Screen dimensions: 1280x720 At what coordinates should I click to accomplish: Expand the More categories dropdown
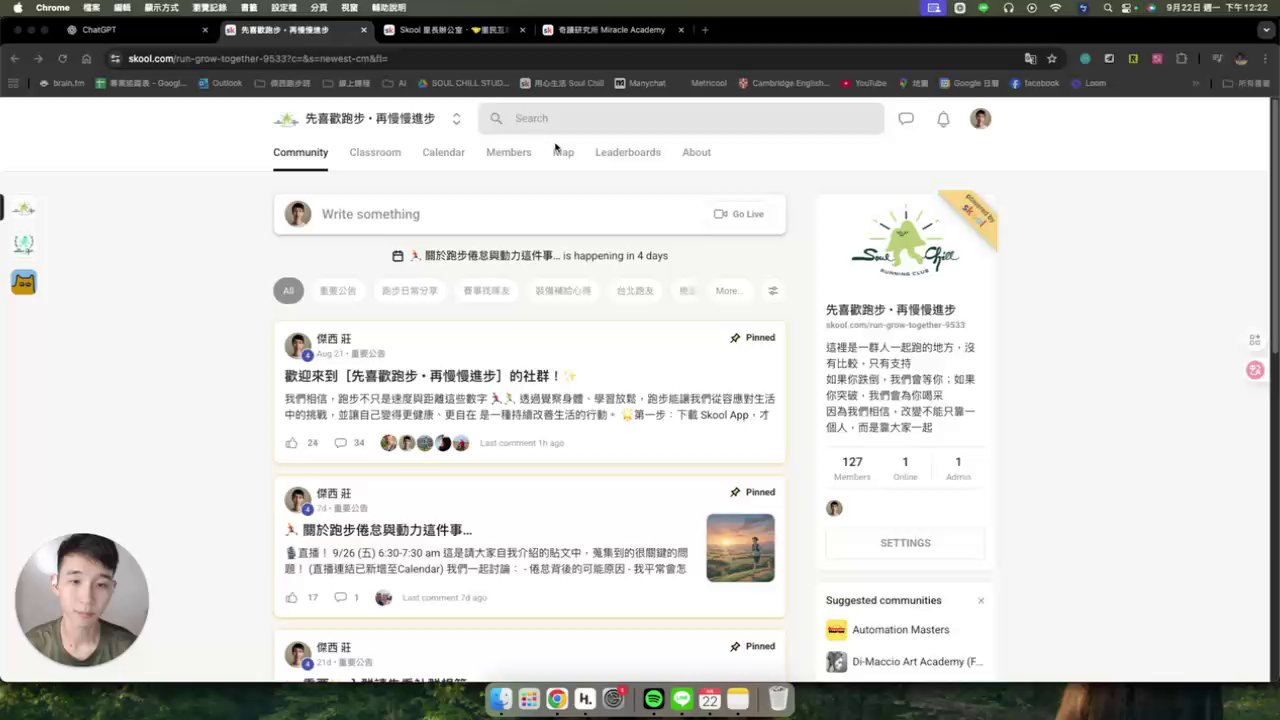click(729, 291)
